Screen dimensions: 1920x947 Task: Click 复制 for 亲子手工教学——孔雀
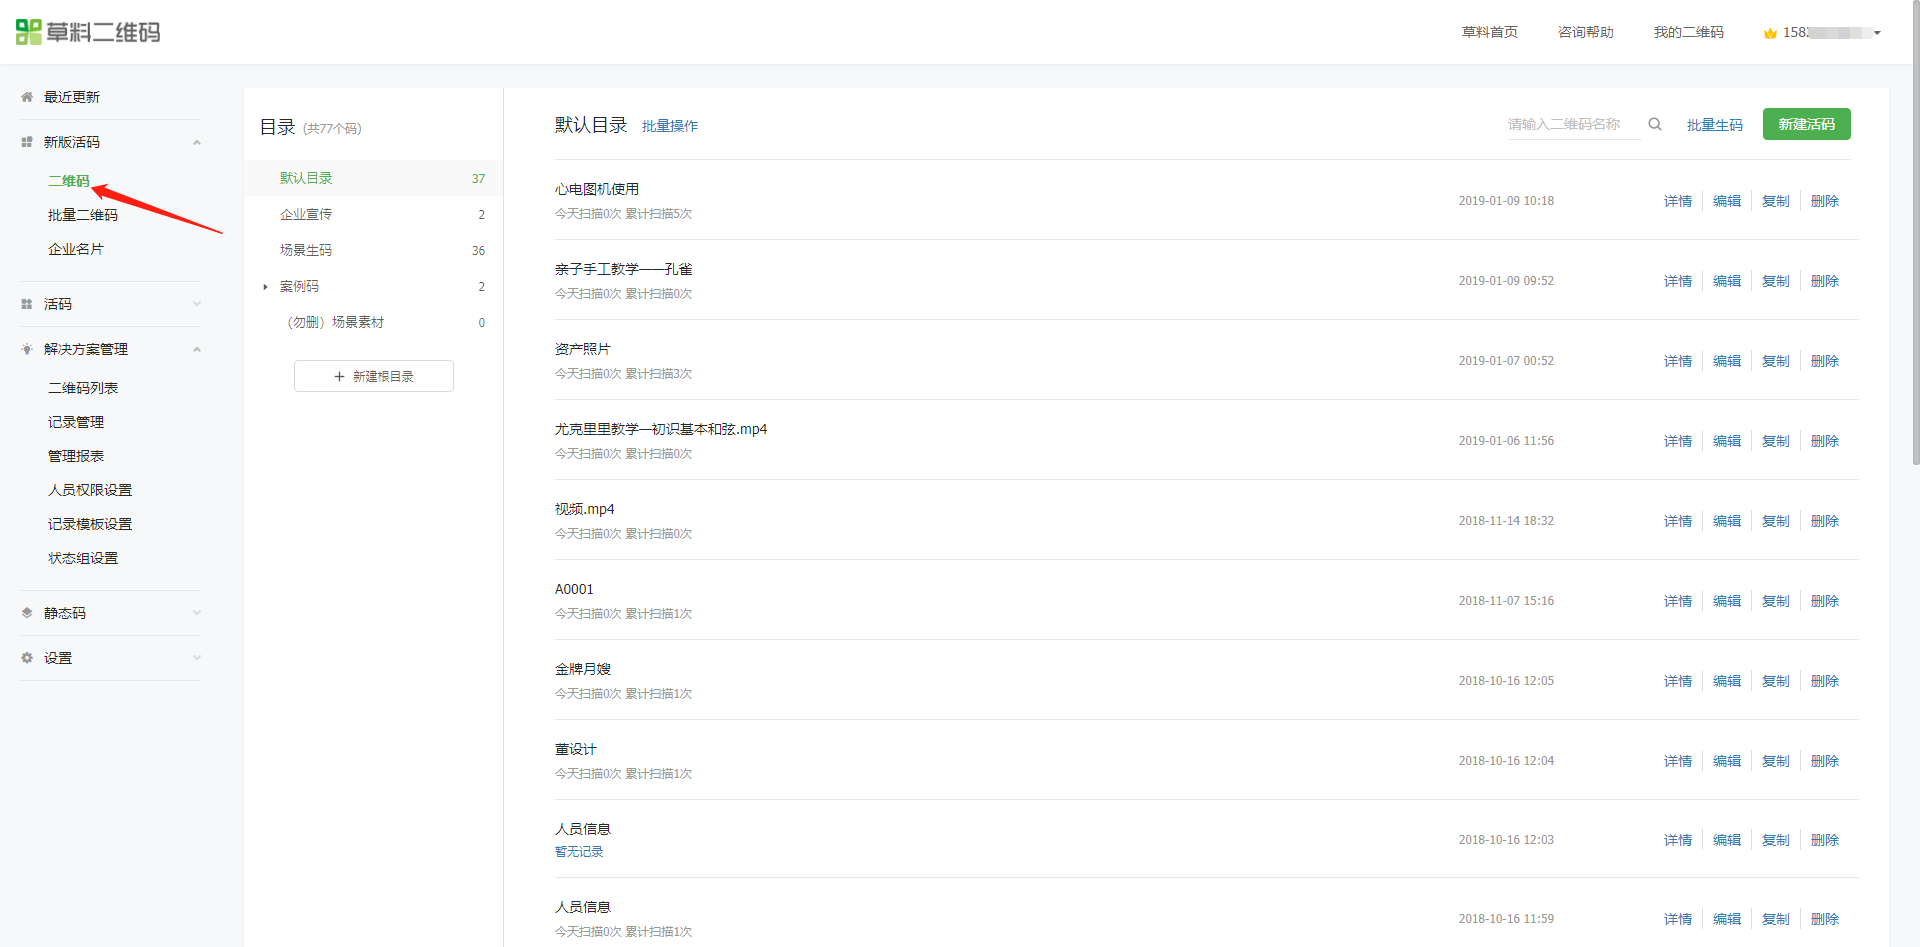click(x=1776, y=281)
